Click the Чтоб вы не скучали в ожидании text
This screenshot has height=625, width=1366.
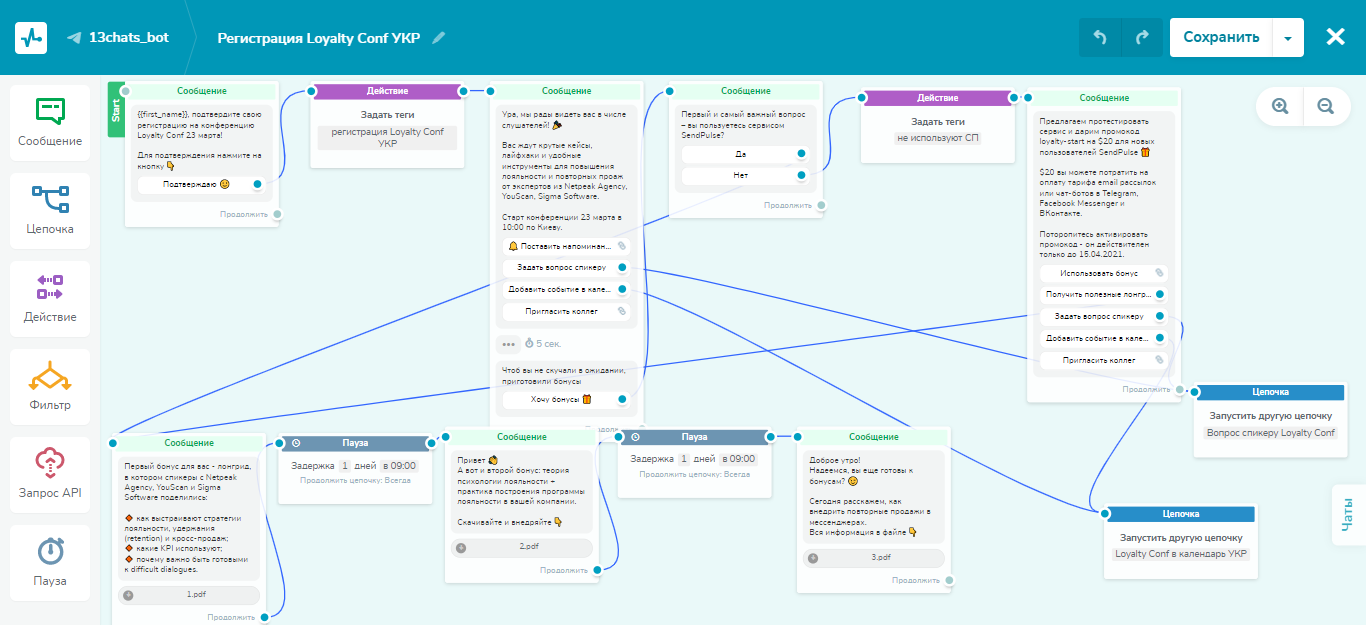click(x=563, y=375)
